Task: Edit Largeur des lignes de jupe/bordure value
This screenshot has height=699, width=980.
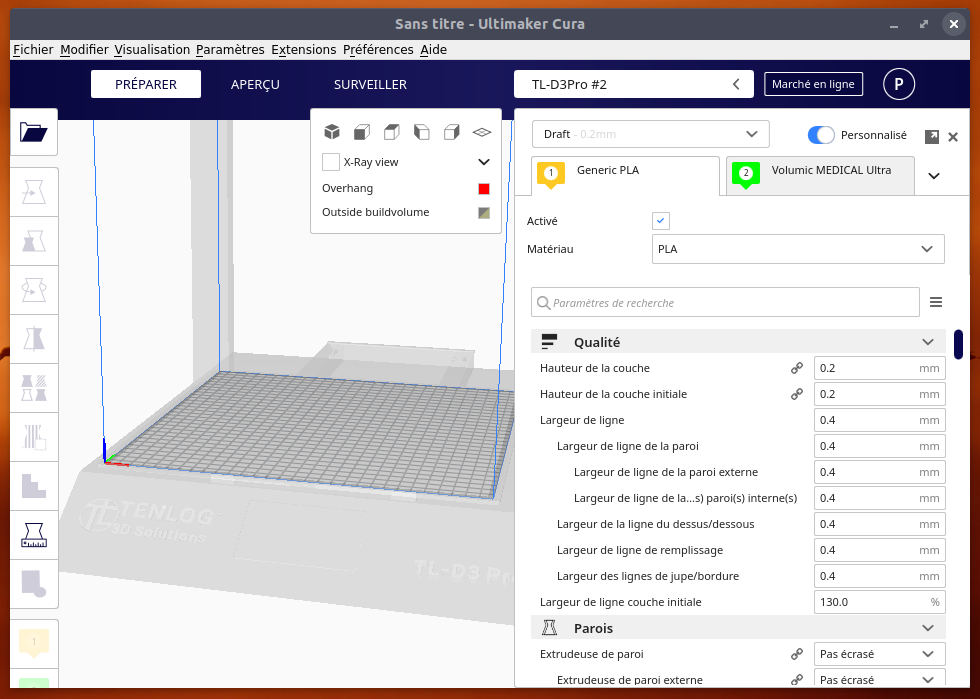Action: click(x=879, y=576)
